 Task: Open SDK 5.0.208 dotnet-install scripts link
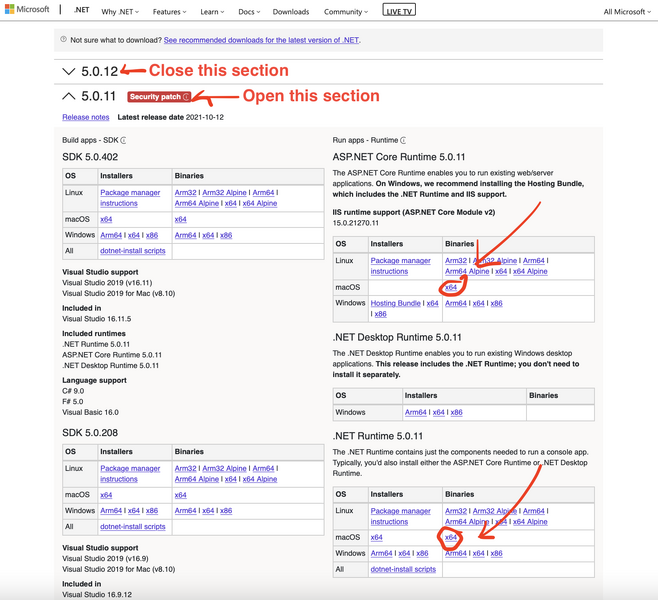coord(133,527)
